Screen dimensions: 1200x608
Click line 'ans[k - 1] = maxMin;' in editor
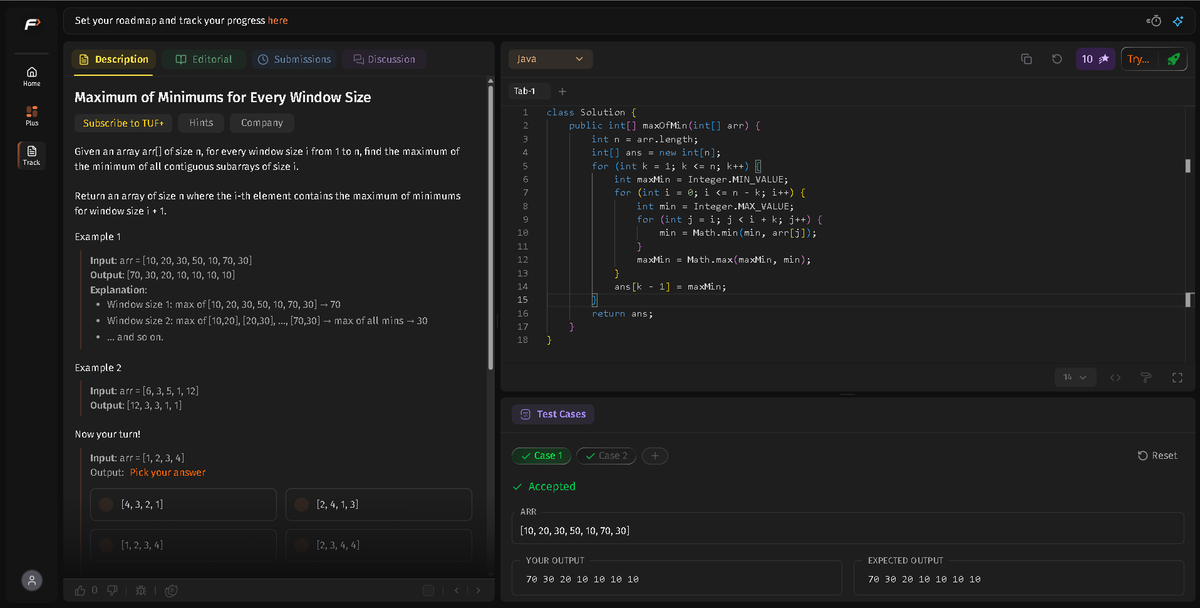click(669, 287)
